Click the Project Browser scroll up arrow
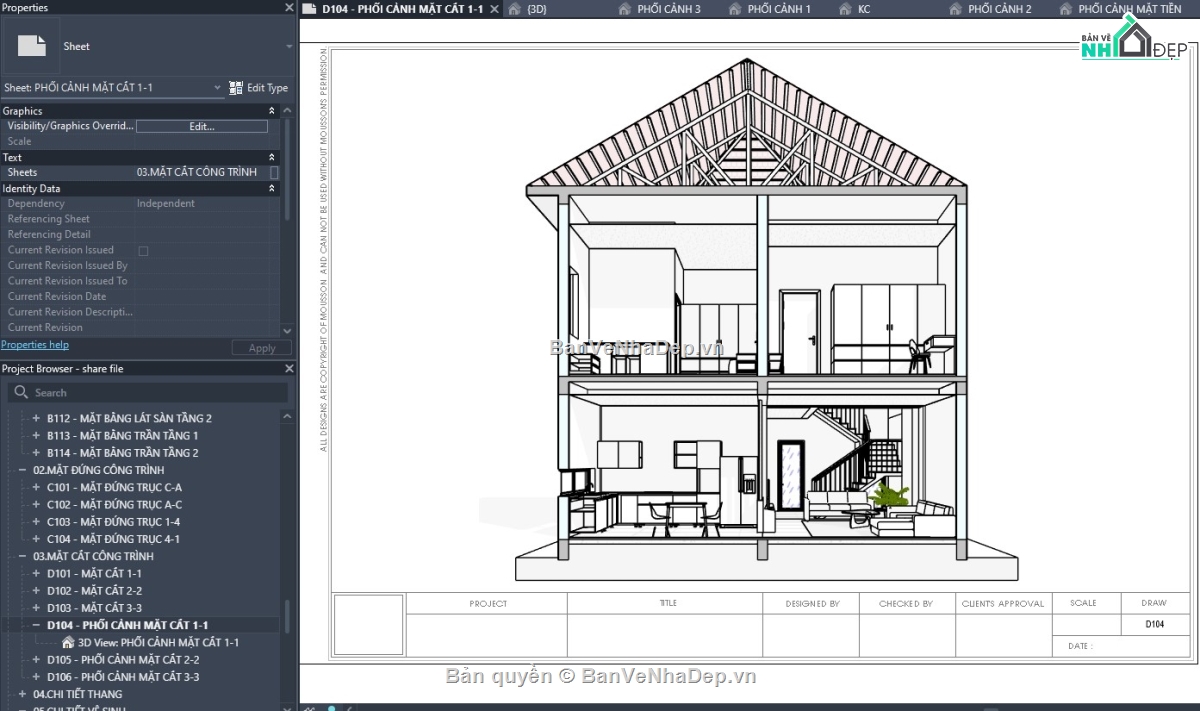This screenshot has width=1200, height=711. pos(288,415)
